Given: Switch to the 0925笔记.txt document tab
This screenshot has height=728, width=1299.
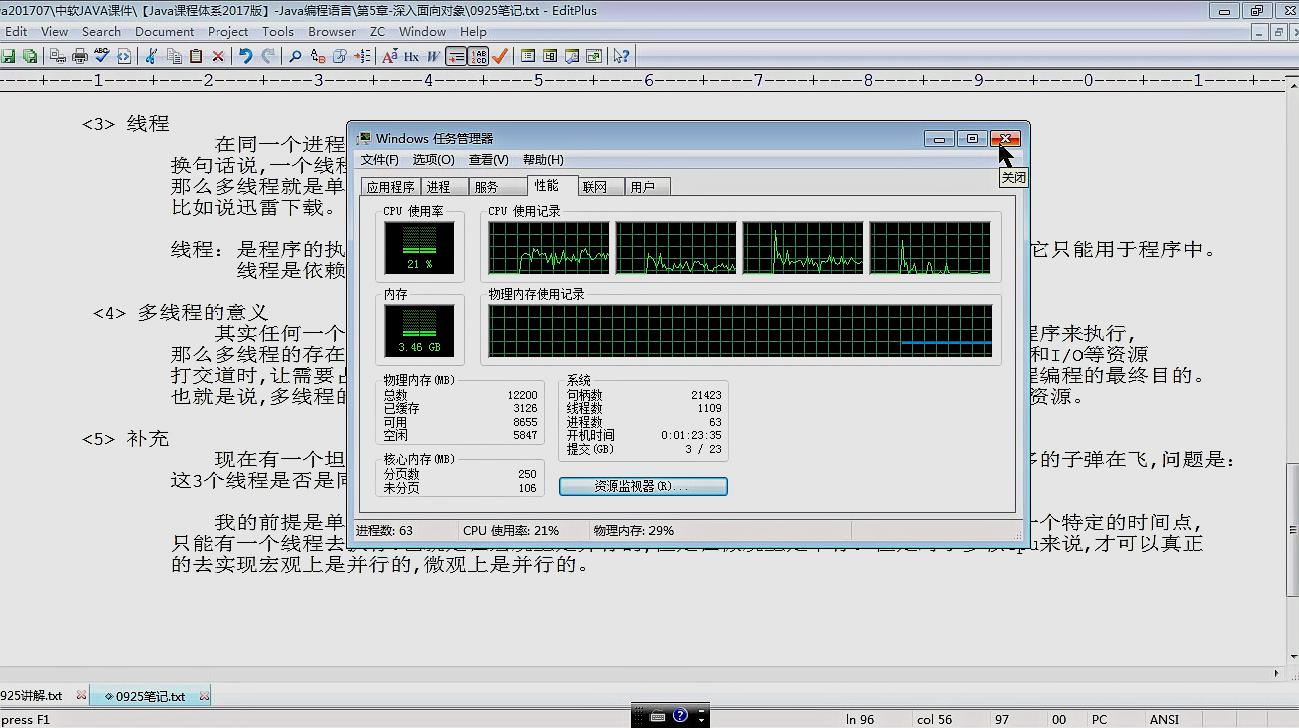Looking at the screenshot, I should [150, 696].
